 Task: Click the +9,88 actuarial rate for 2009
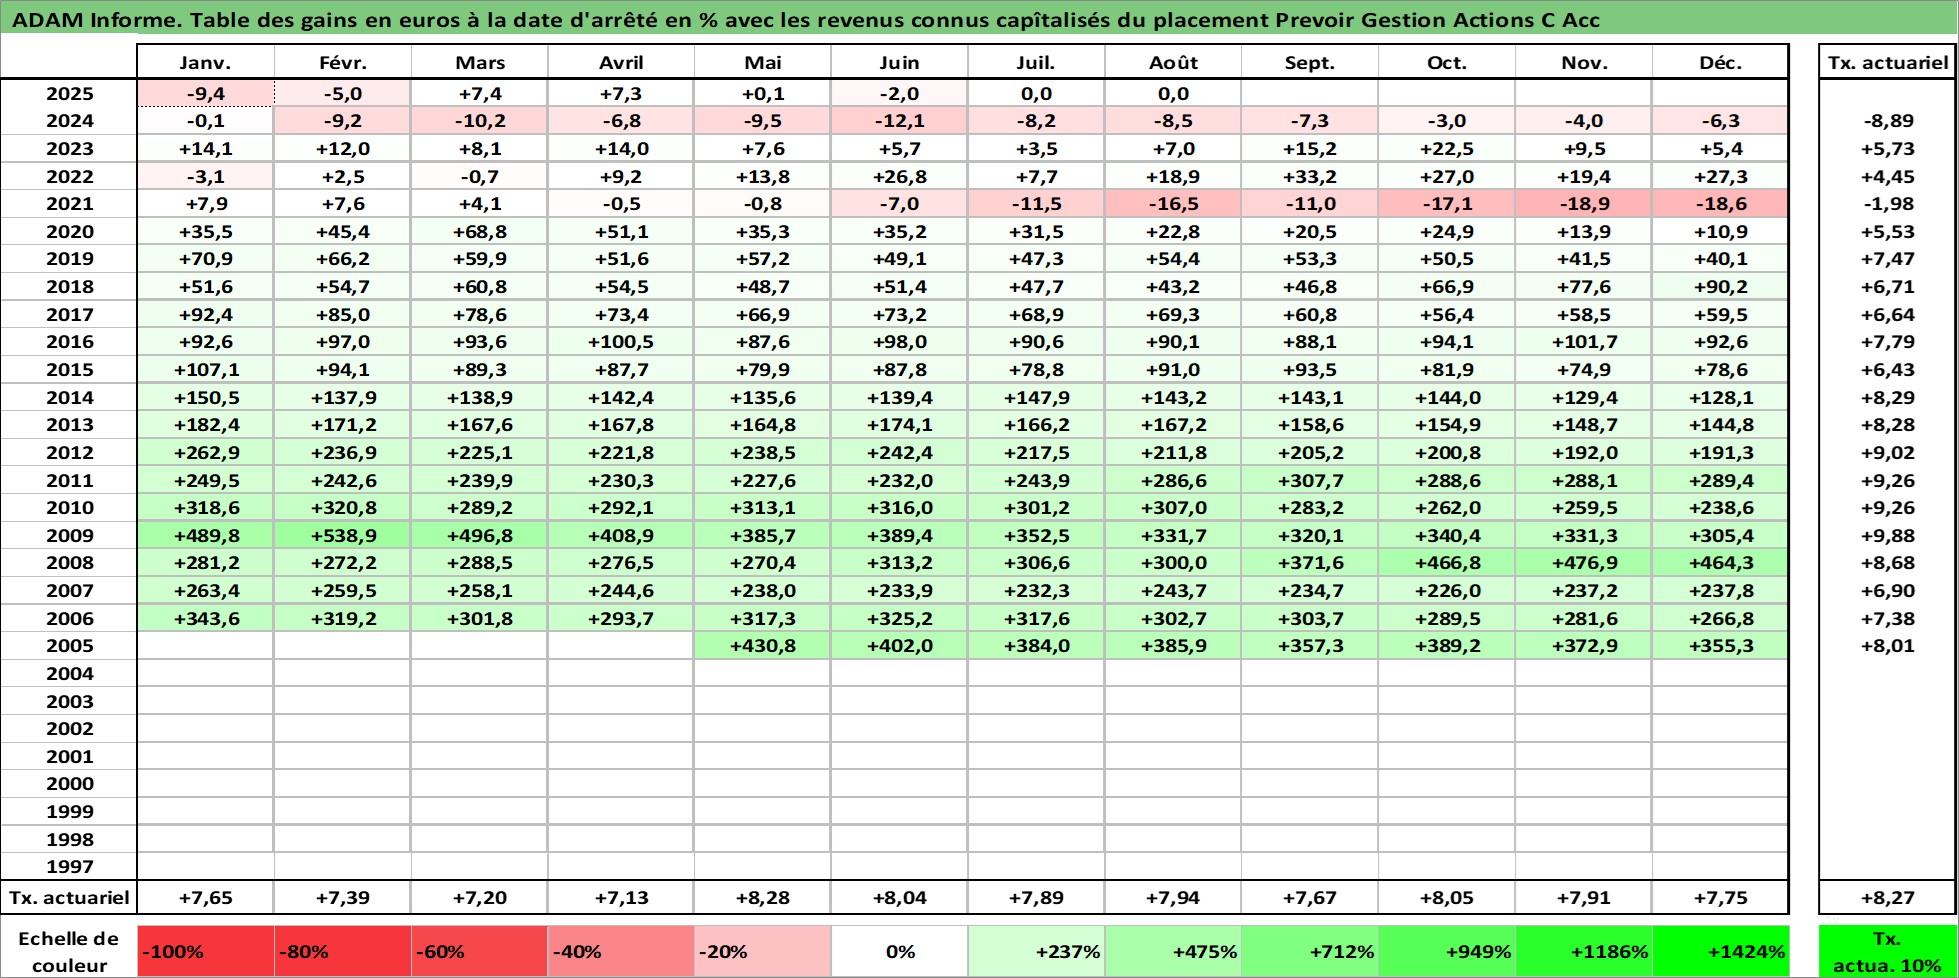[1887, 536]
